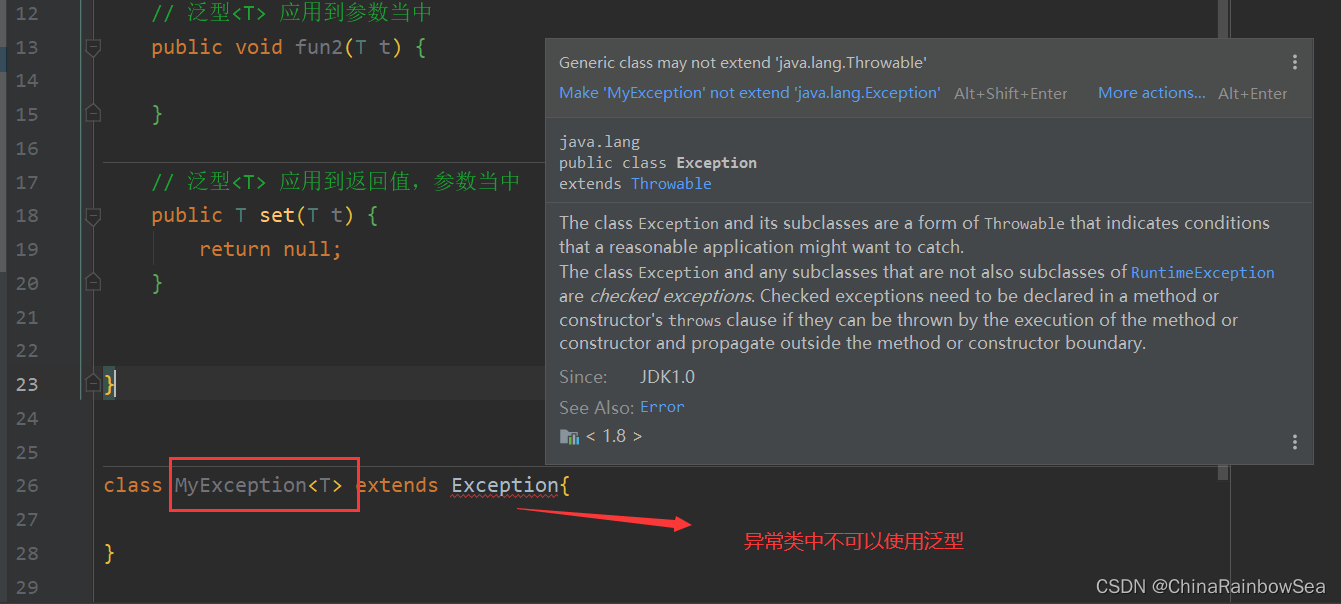Follow the RuntimeException documentation link
The height and width of the screenshot is (604, 1341).
pyautogui.click(x=1202, y=272)
